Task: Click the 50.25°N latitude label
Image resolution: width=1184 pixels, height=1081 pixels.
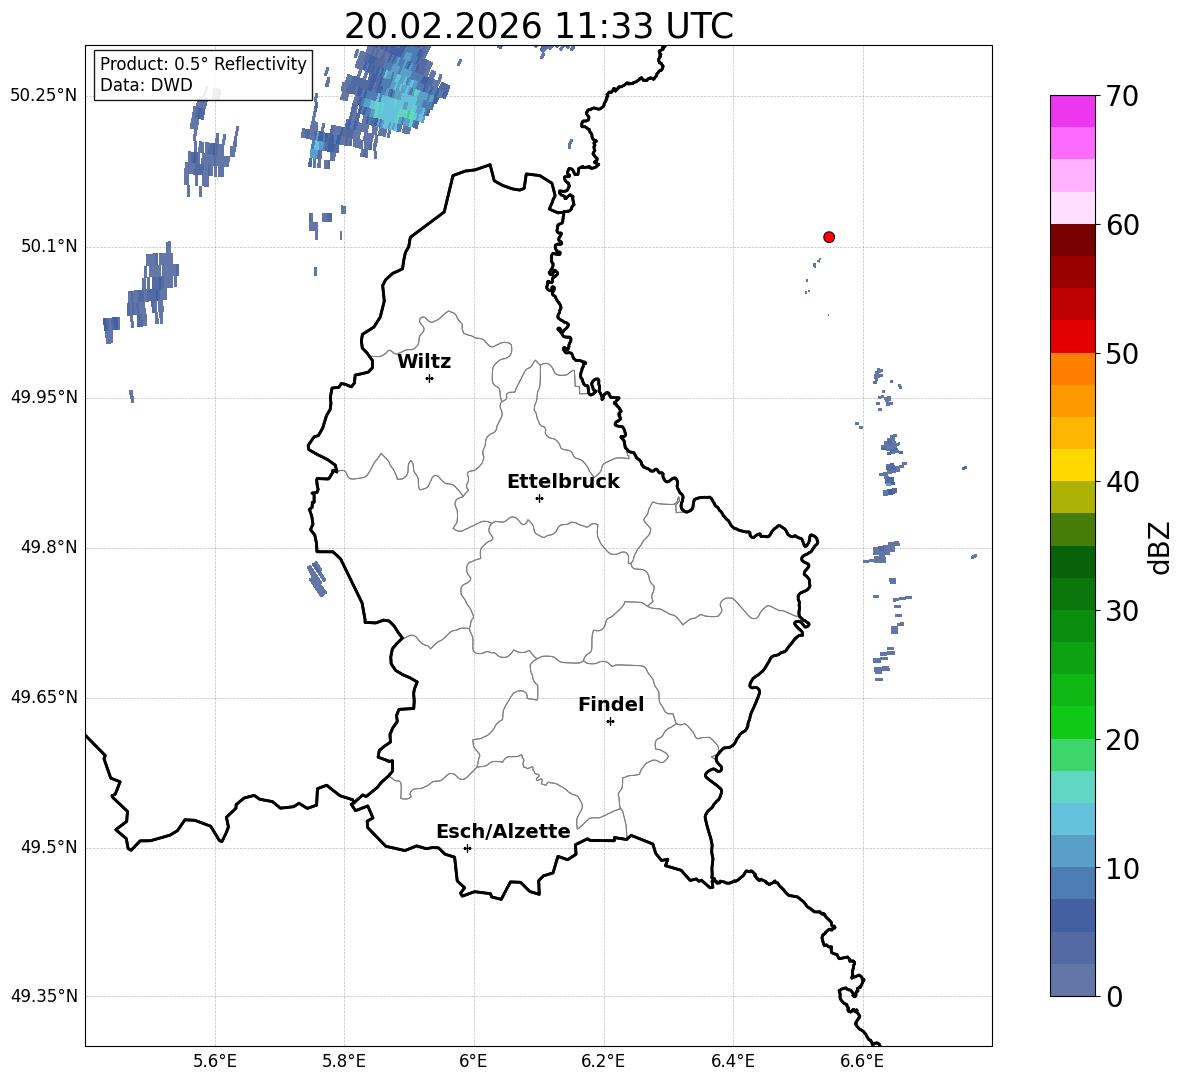Action: [x=44, y=96]
